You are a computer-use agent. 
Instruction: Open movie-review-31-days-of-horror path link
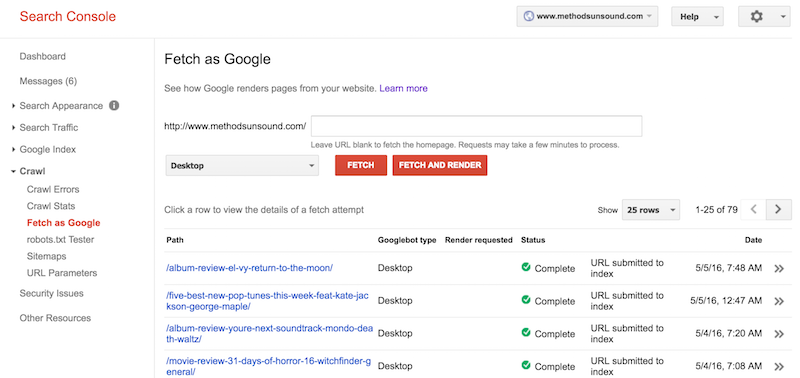pyautogui.click(x=269, y=366)
